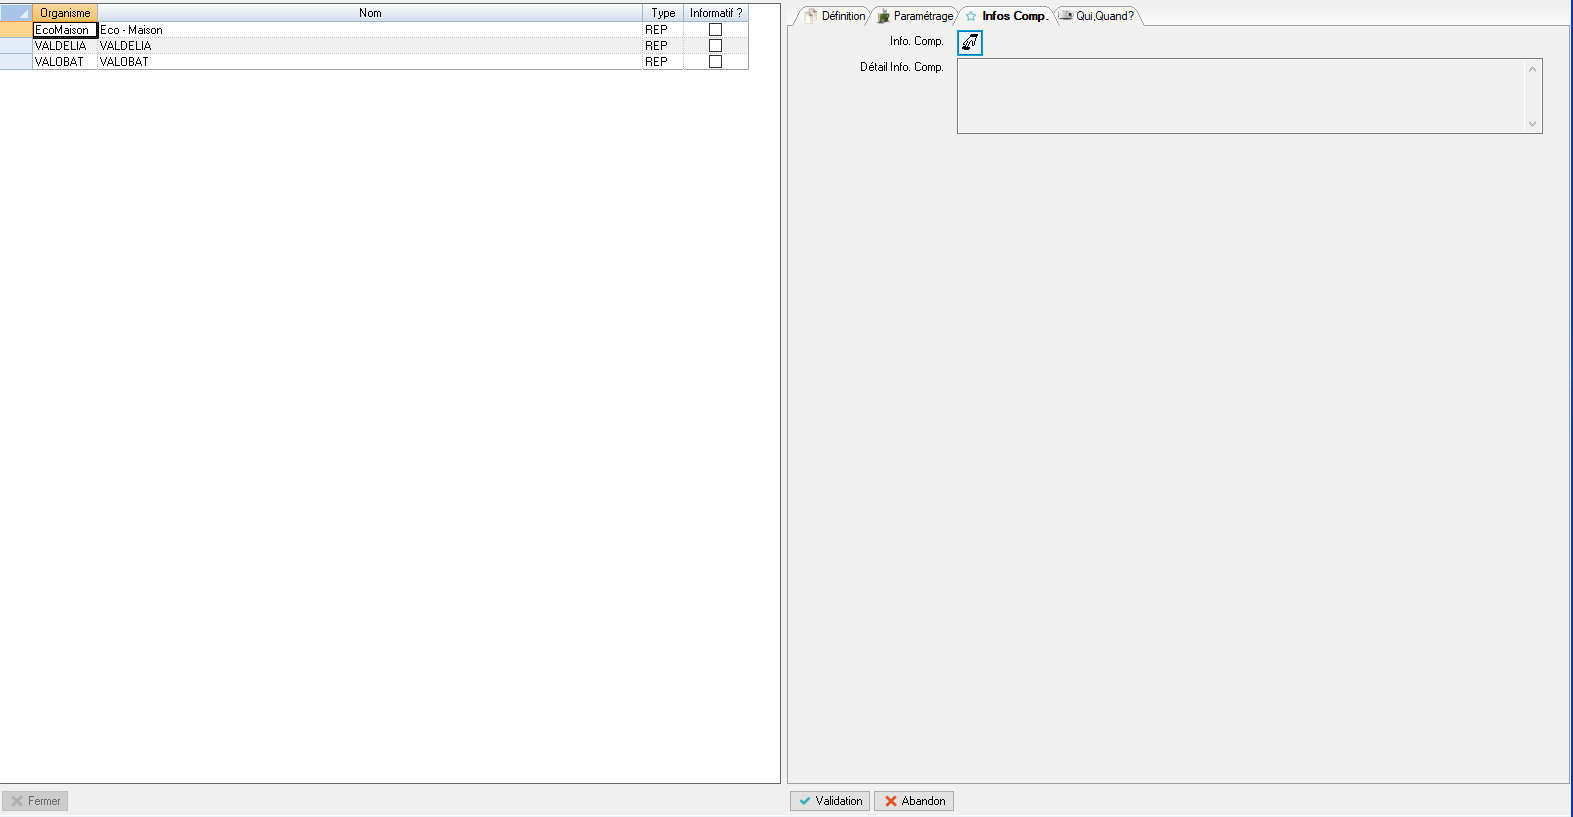Switch to the Paramétrage tab
Image resolution: width=1573 pixels, height=817 pixels.
pos(916,16)
